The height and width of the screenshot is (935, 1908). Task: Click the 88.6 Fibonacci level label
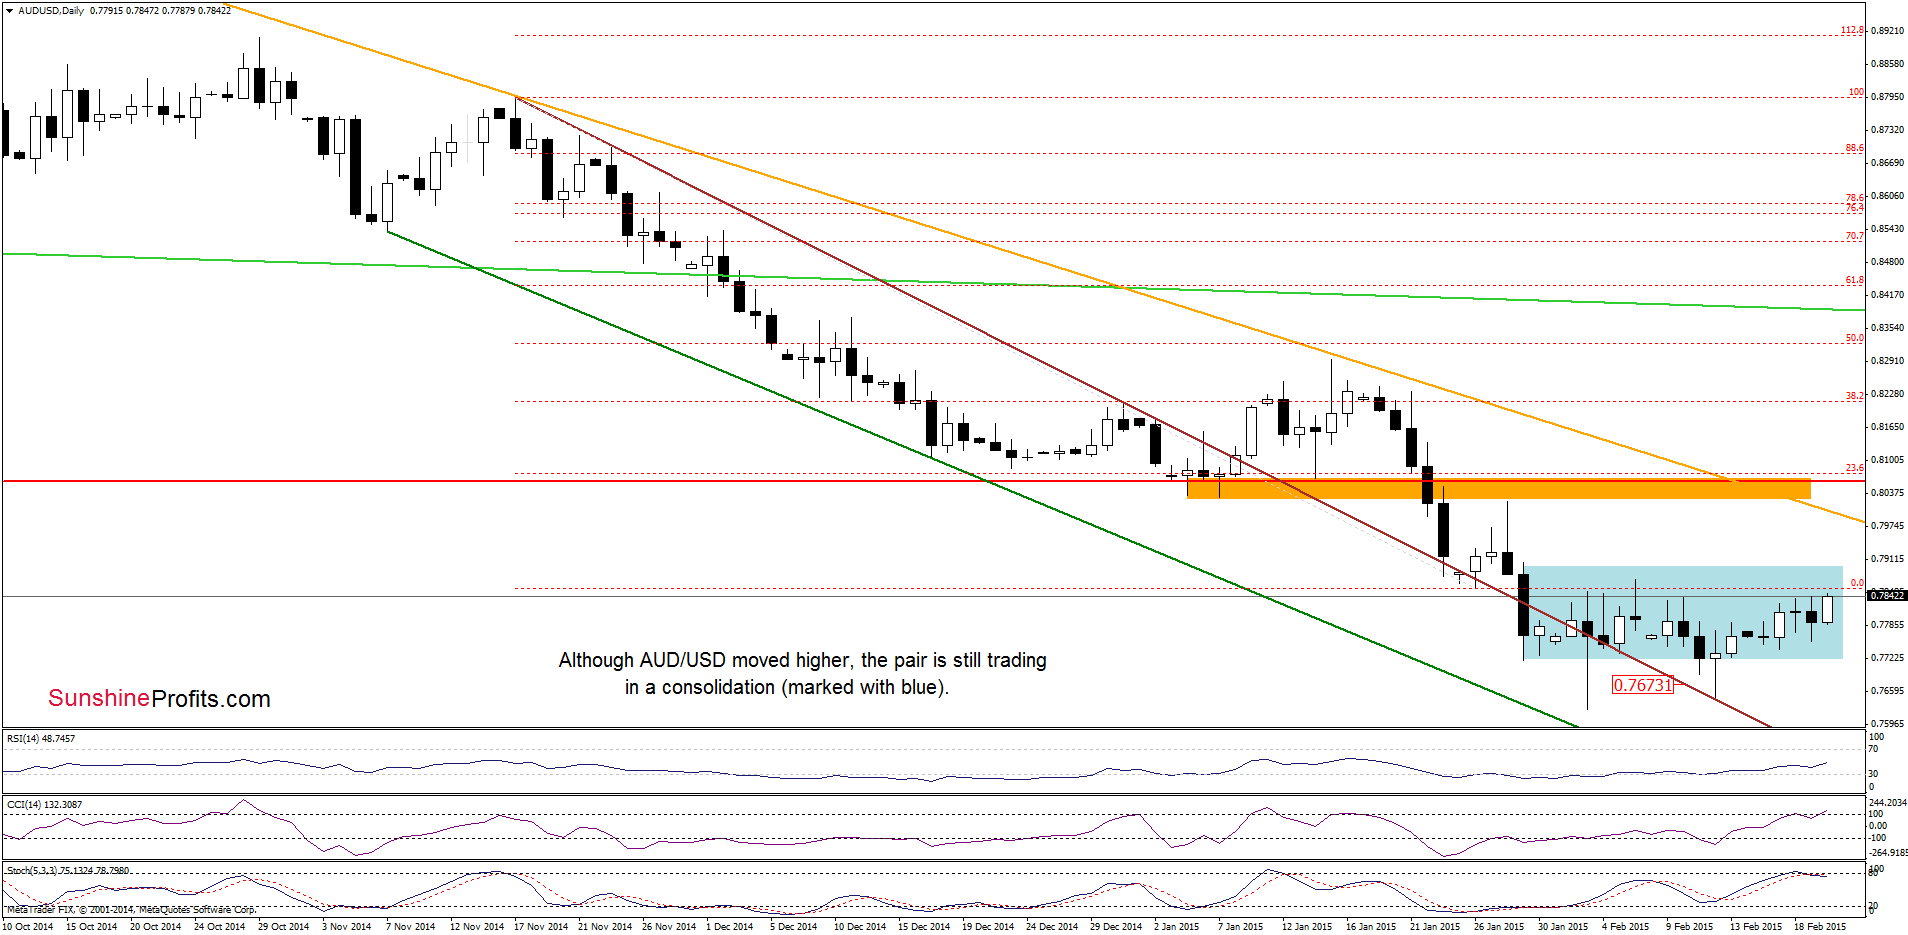[x=1855, y=148]
